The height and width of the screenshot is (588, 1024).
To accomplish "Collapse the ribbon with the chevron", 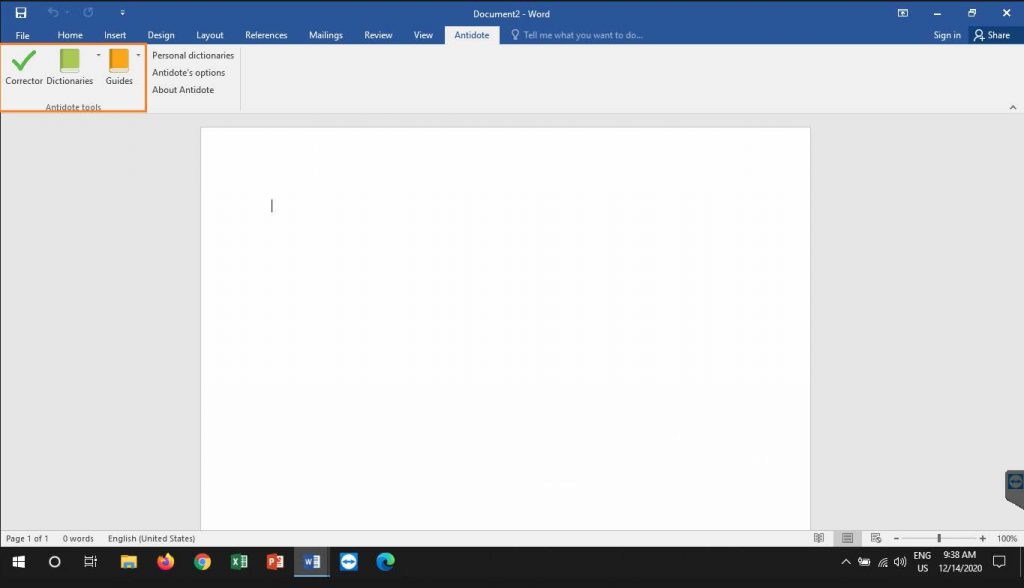I will point(1012,107).
